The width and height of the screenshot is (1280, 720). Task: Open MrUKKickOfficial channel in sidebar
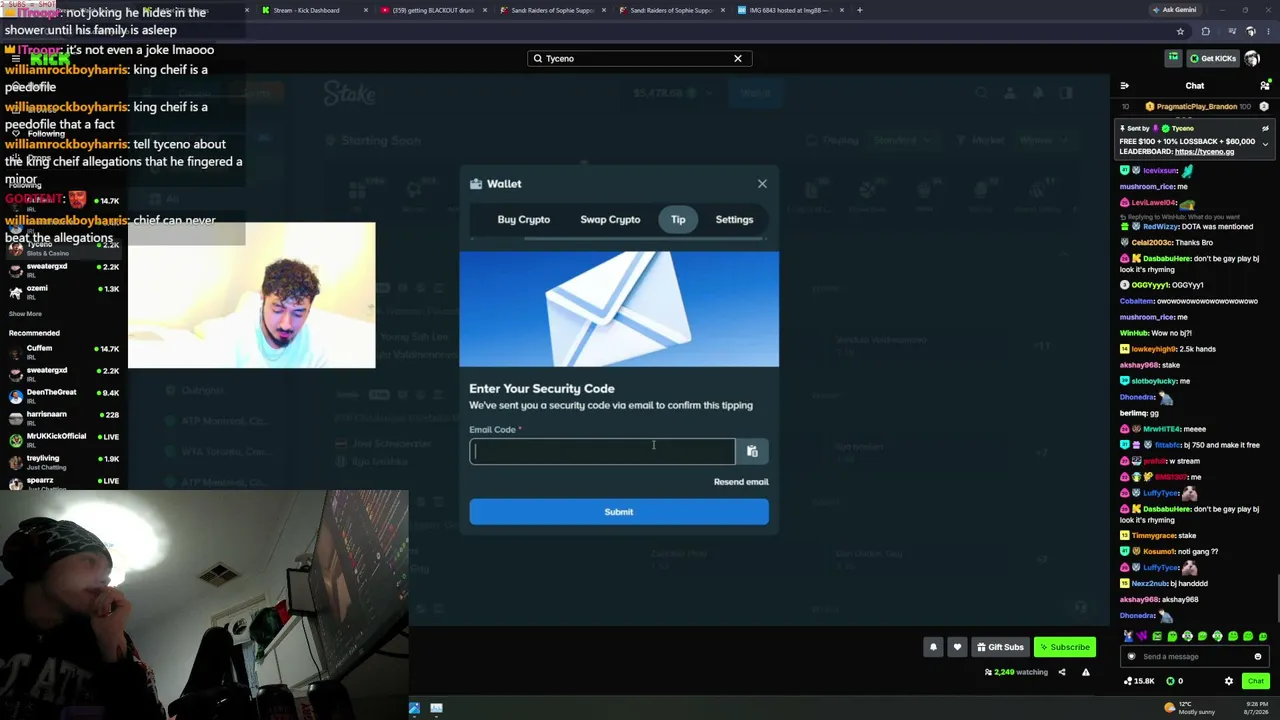click(x=64, y=440)
